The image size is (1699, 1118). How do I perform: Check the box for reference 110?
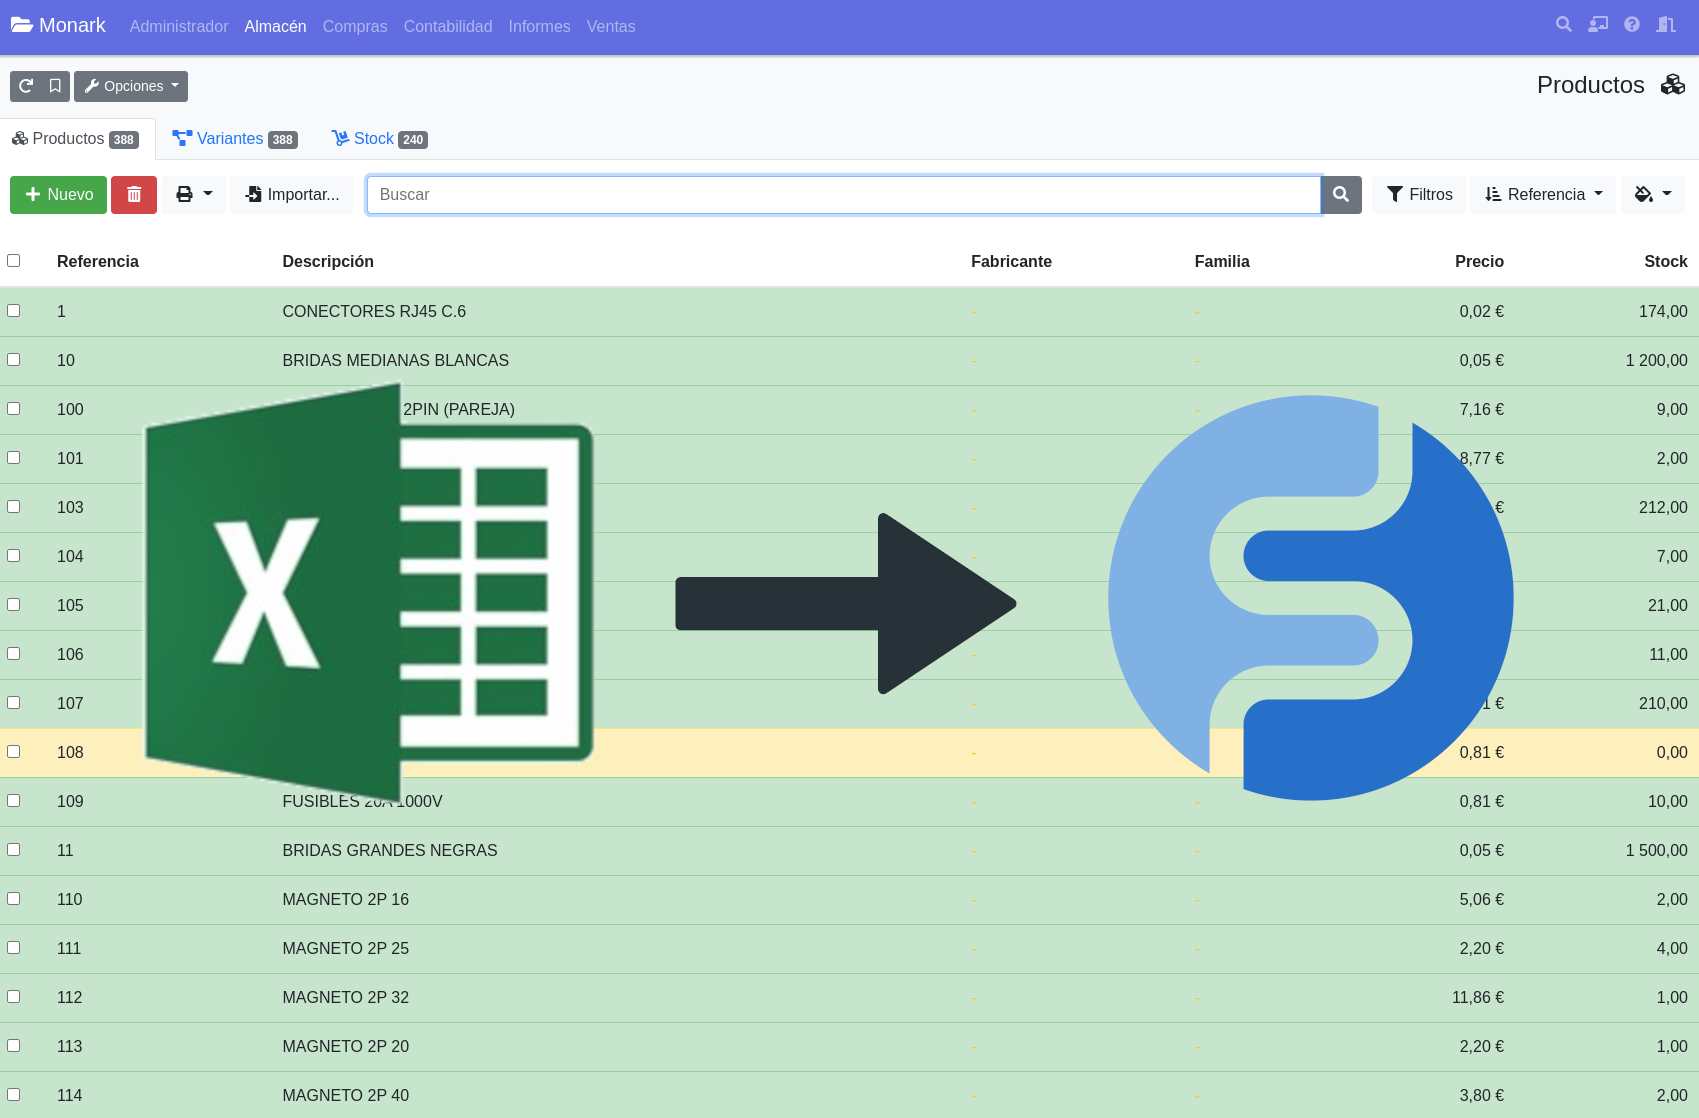click(x=14, y=898)
